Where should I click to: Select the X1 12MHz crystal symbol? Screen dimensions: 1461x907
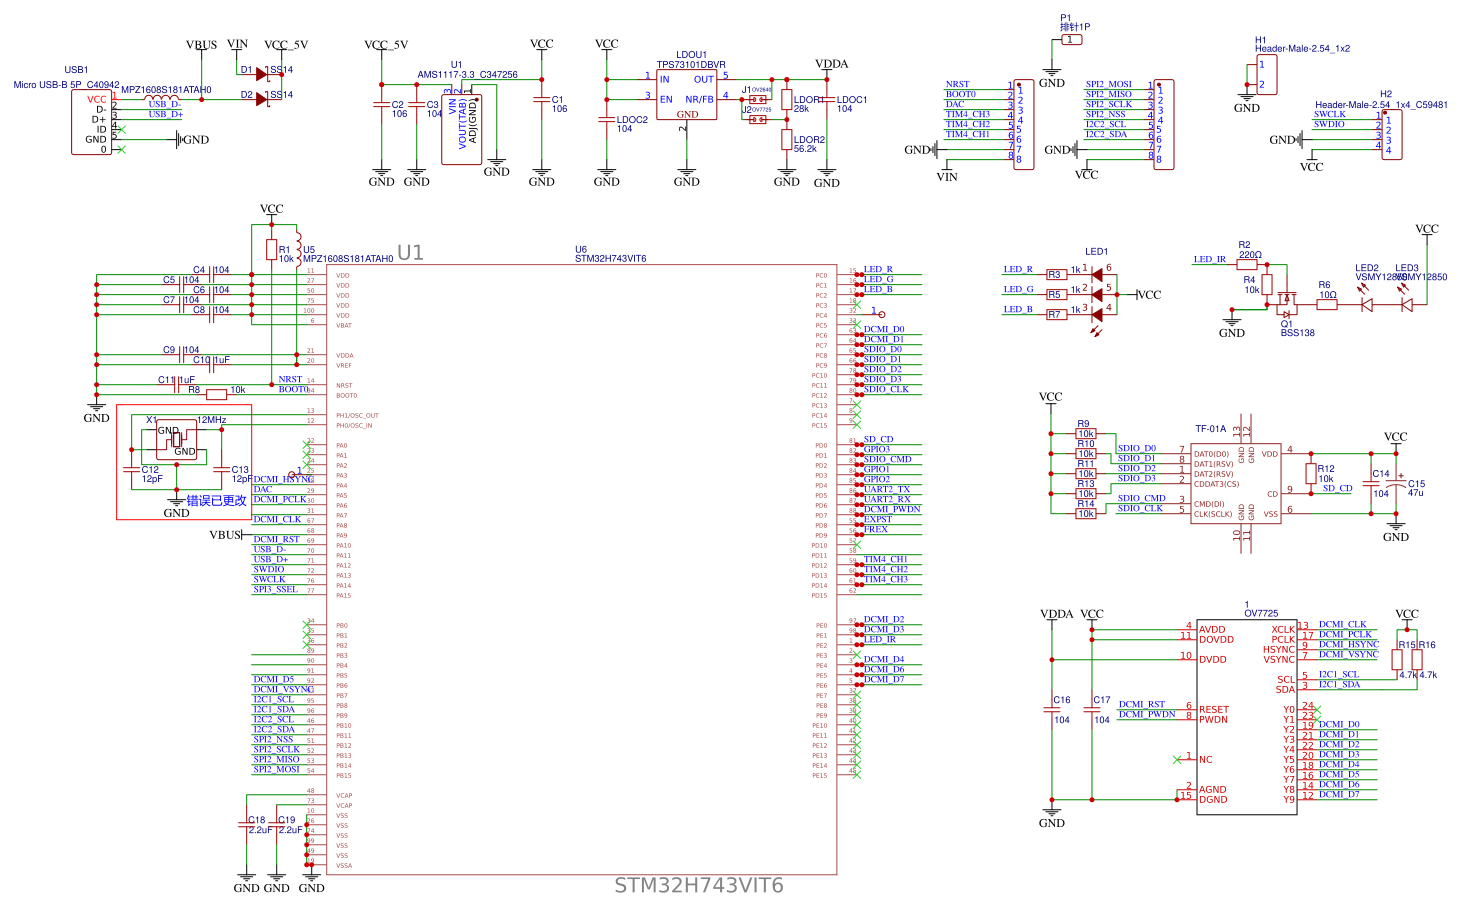coord(176,439)
